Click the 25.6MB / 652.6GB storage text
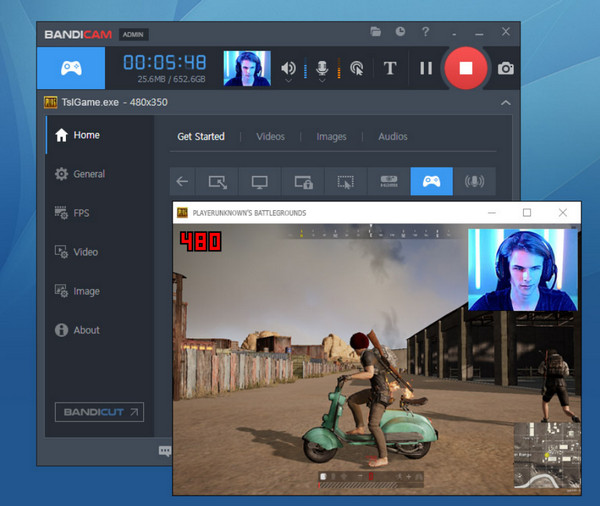Screen dimensions: 600x506 point(171,79)
